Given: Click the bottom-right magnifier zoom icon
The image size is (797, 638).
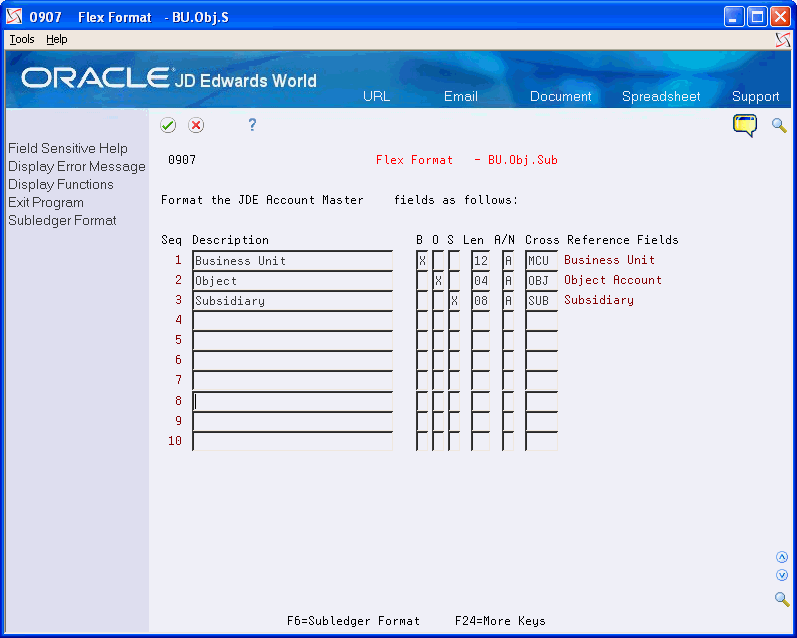Looking at the screenshot, I should tap(782, 599).
